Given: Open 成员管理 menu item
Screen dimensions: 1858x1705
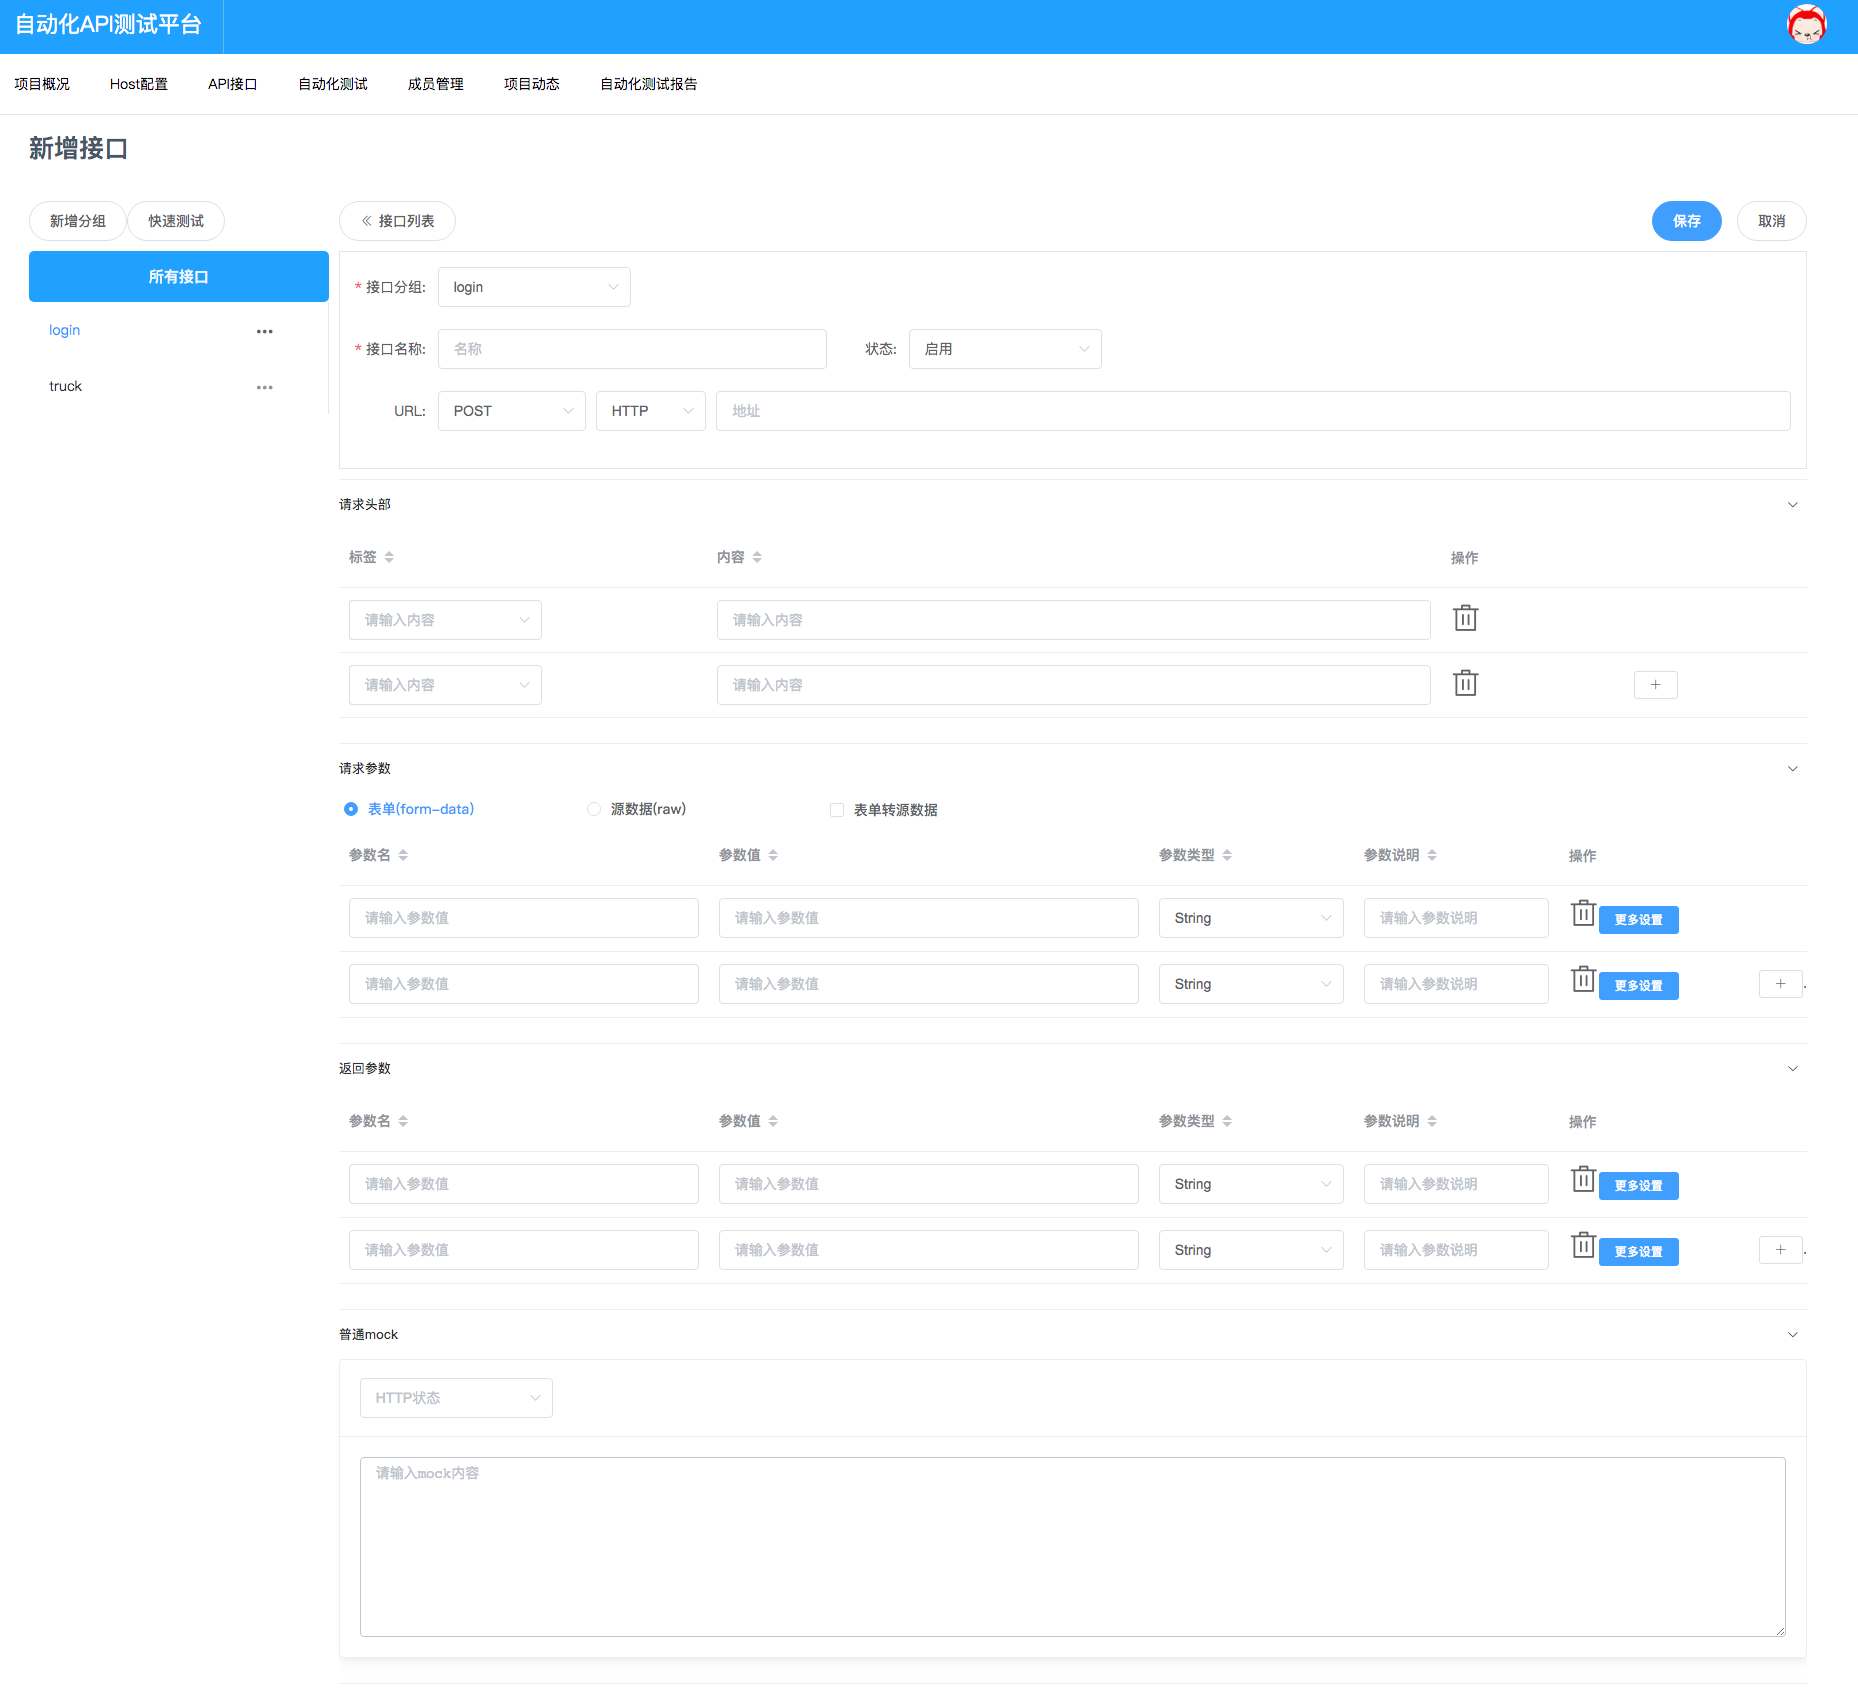Looking at the screenshot, I should (x=436, y=84).
